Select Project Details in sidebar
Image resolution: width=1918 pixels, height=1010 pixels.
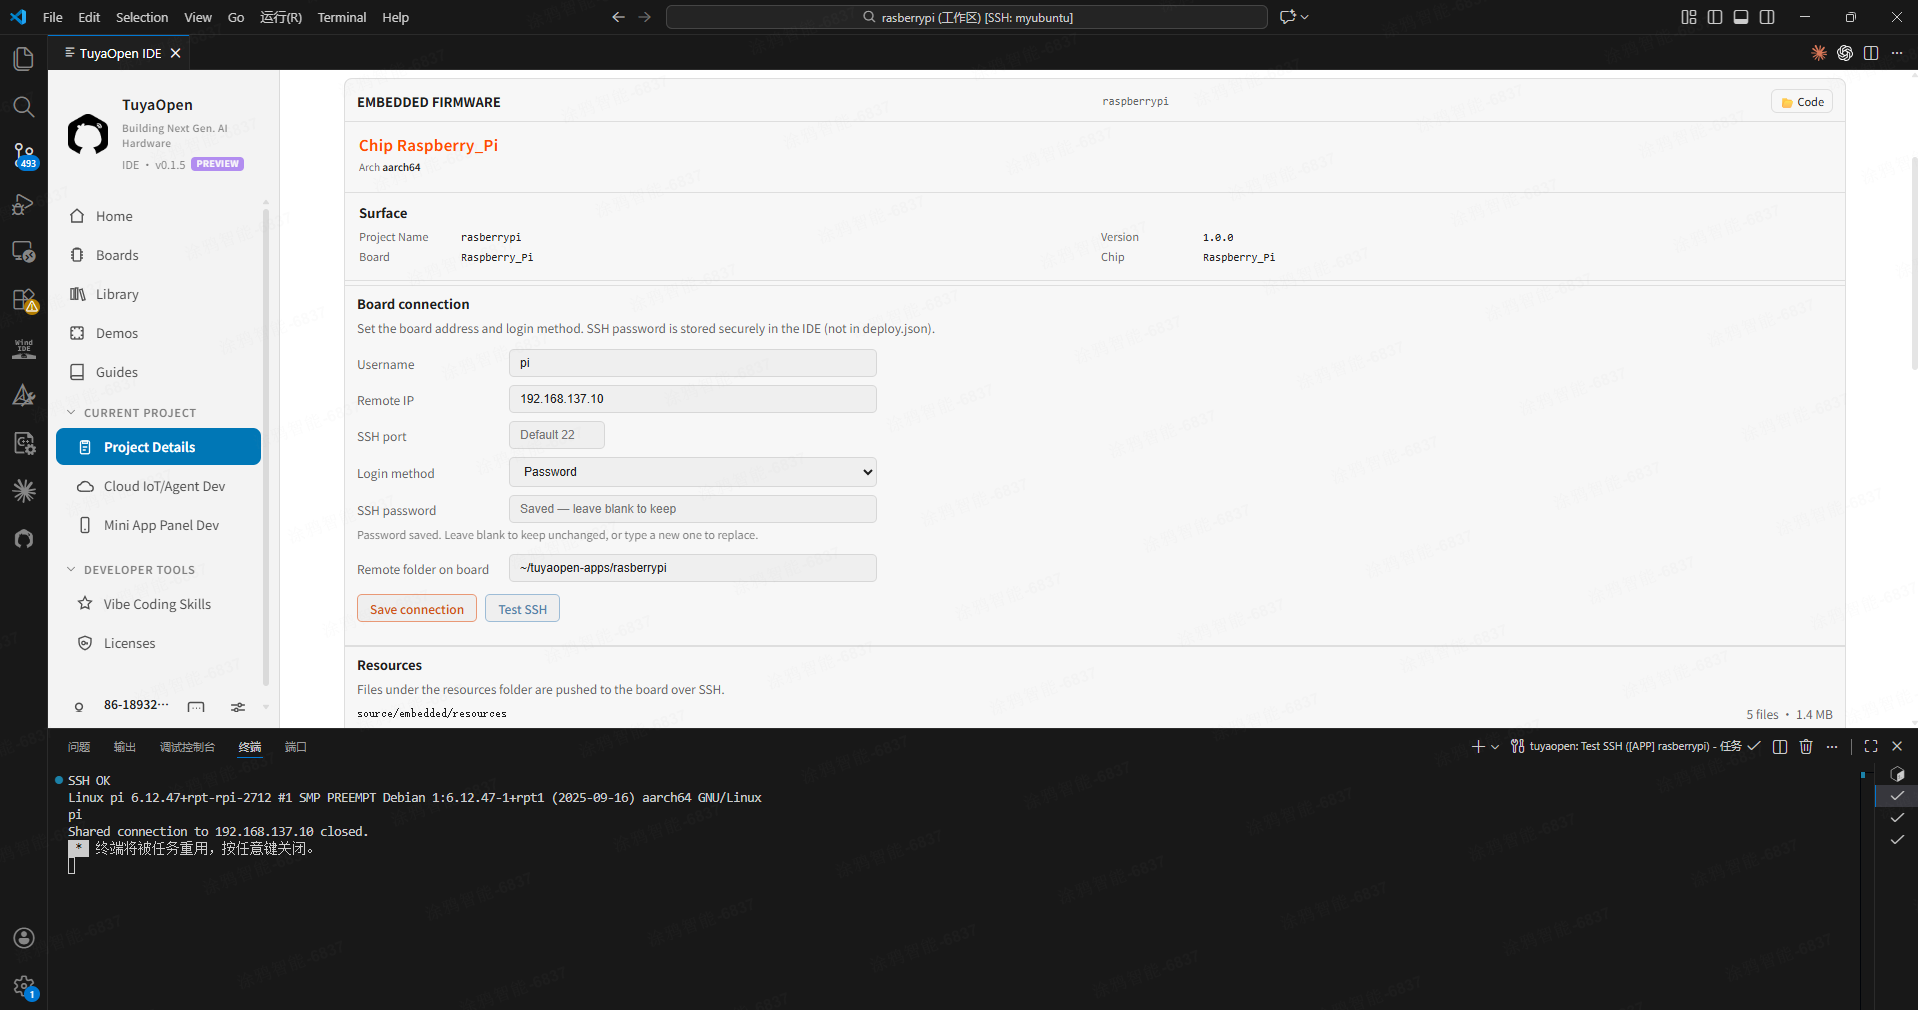pos(158,447)
